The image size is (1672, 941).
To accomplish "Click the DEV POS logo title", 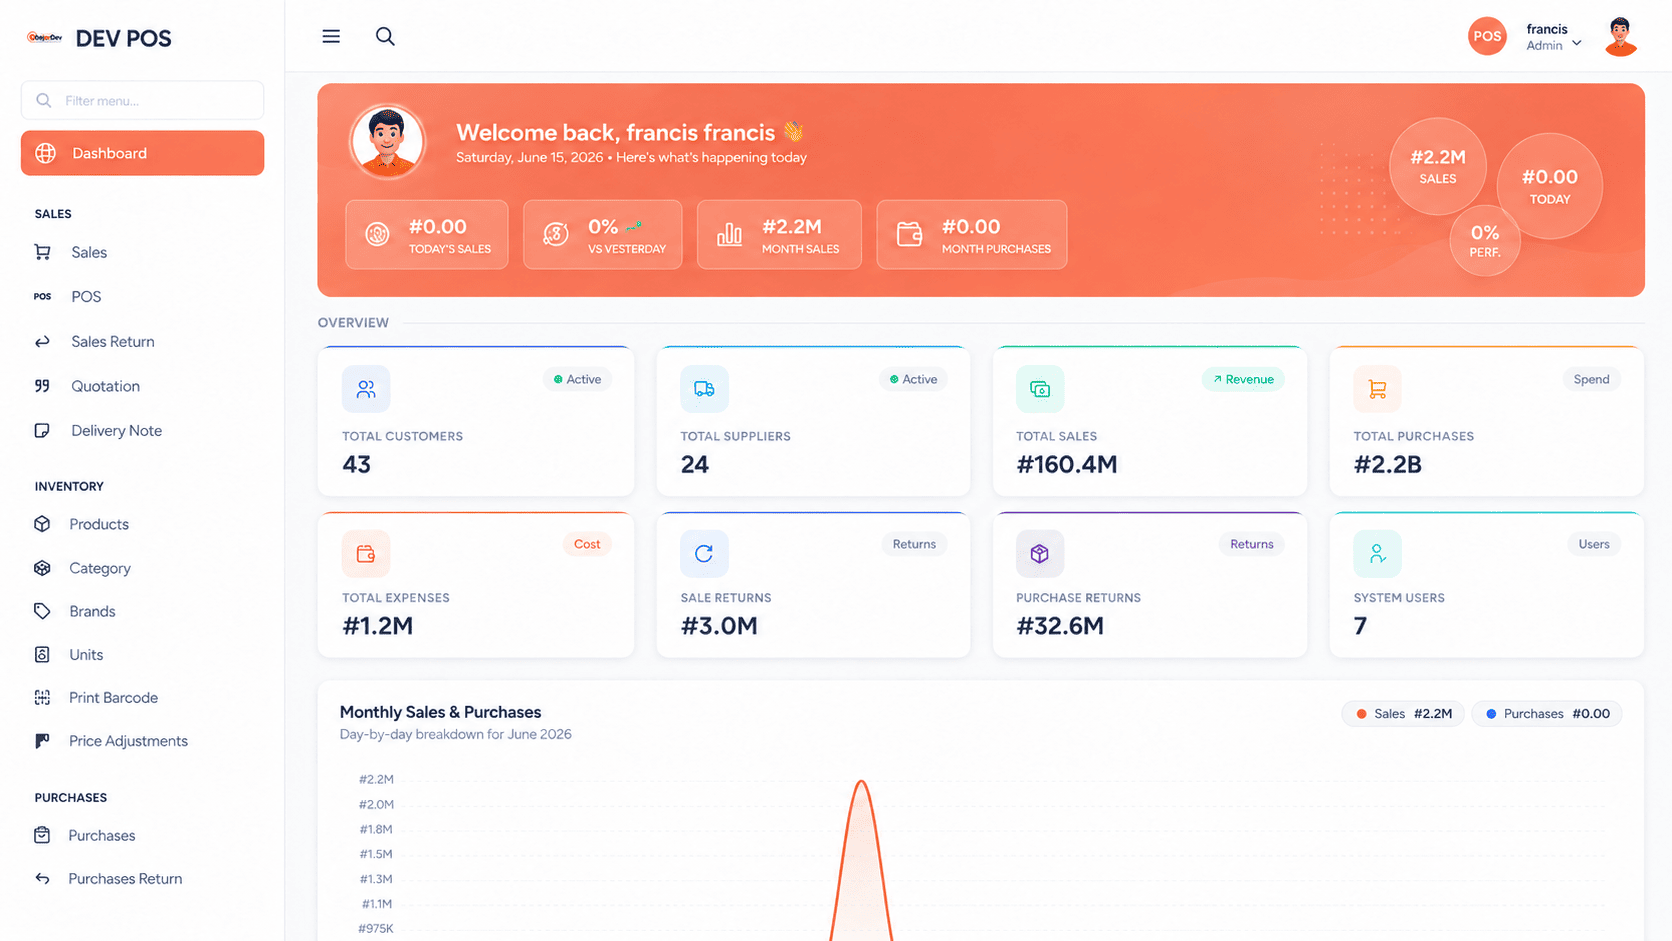I will click(x=123, y=38).
